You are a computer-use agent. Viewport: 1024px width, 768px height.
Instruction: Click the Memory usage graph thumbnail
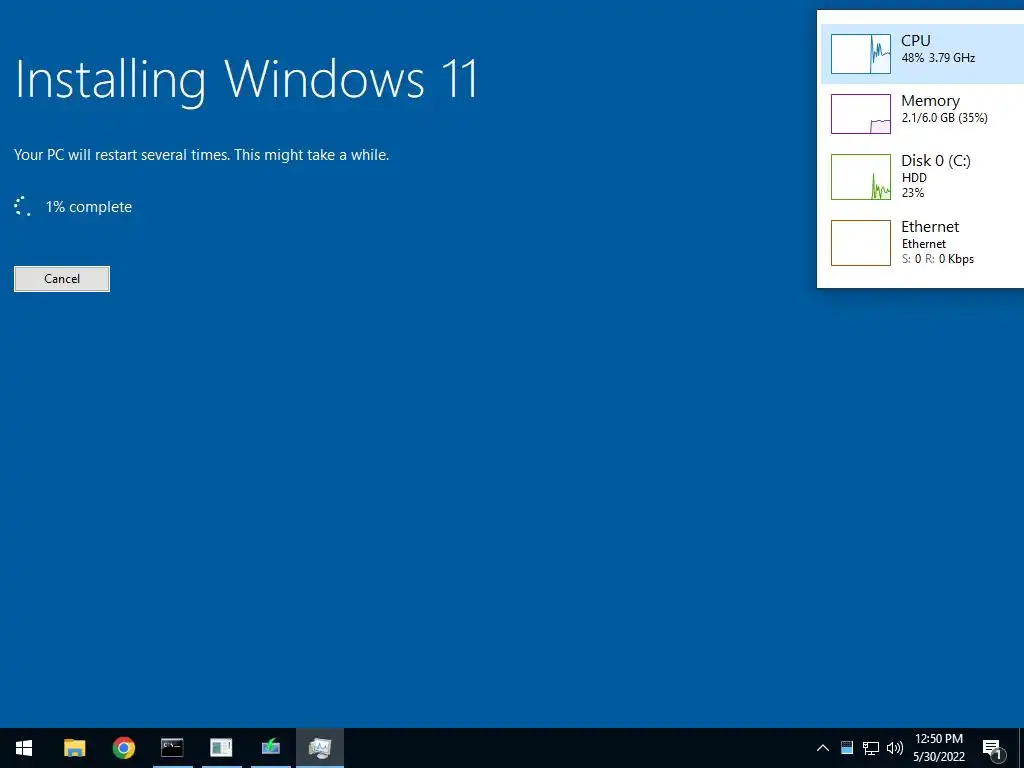click(x=861, y=114)
